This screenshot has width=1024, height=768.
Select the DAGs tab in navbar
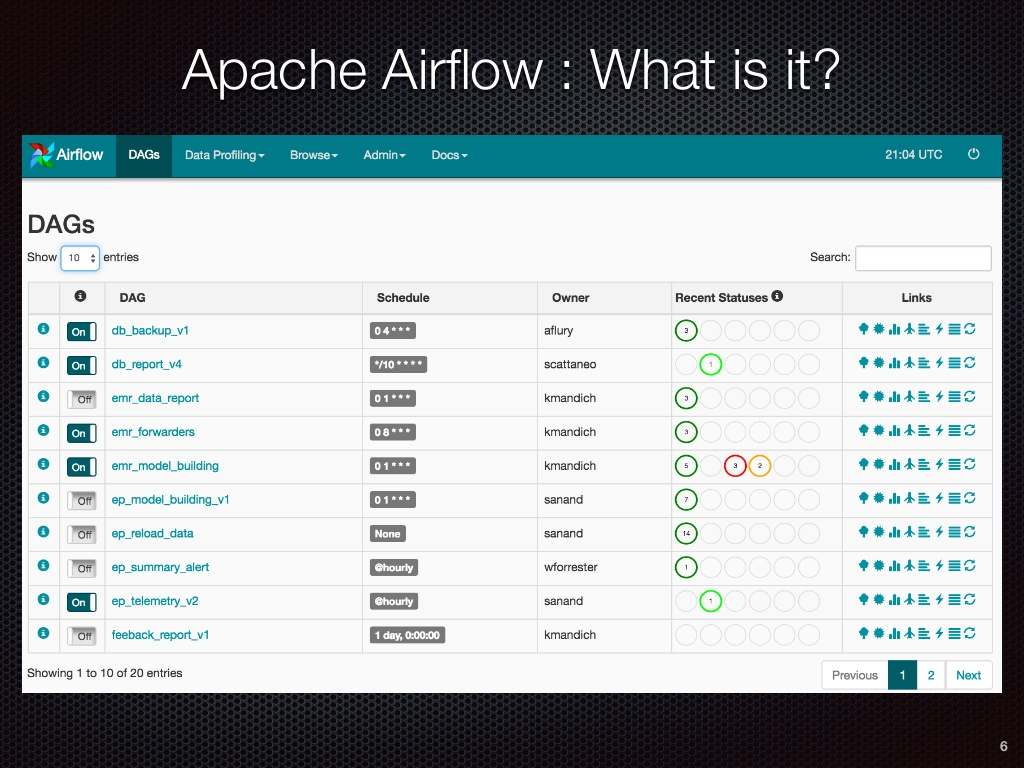click(x=144, y=155)
